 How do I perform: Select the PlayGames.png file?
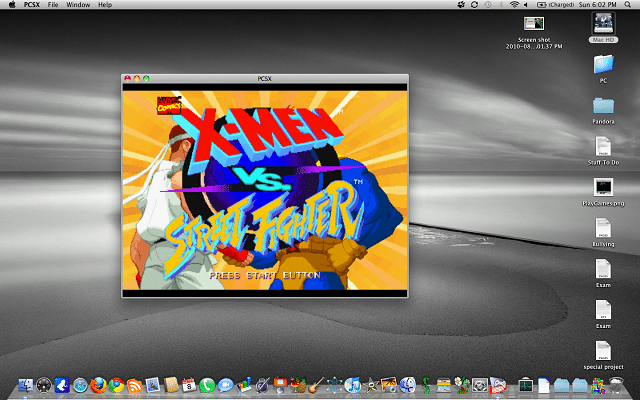click(x=603, y=188)
